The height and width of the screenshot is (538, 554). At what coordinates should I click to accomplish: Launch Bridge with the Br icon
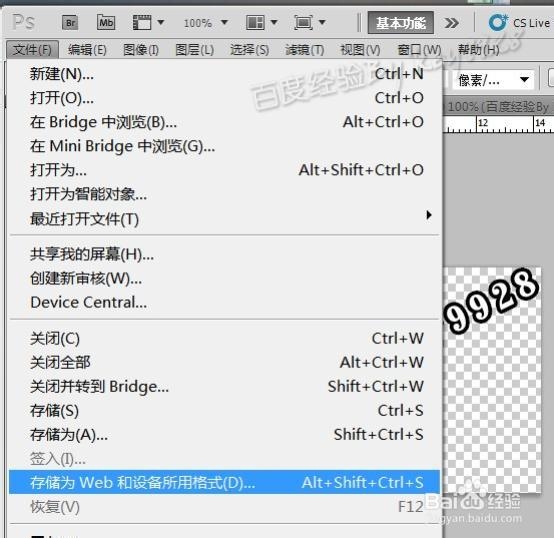pos(70,23)
